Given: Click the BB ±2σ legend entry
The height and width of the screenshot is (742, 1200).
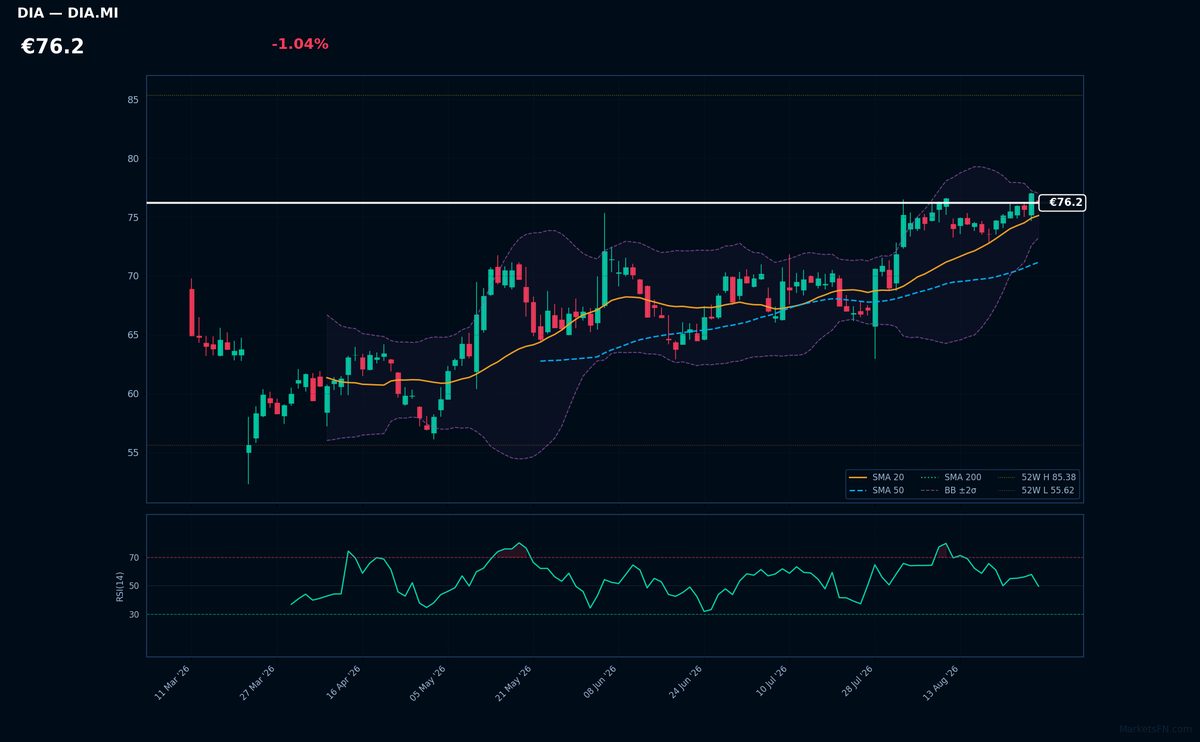Looking at the screenshot, I should [x=948, y=491].
